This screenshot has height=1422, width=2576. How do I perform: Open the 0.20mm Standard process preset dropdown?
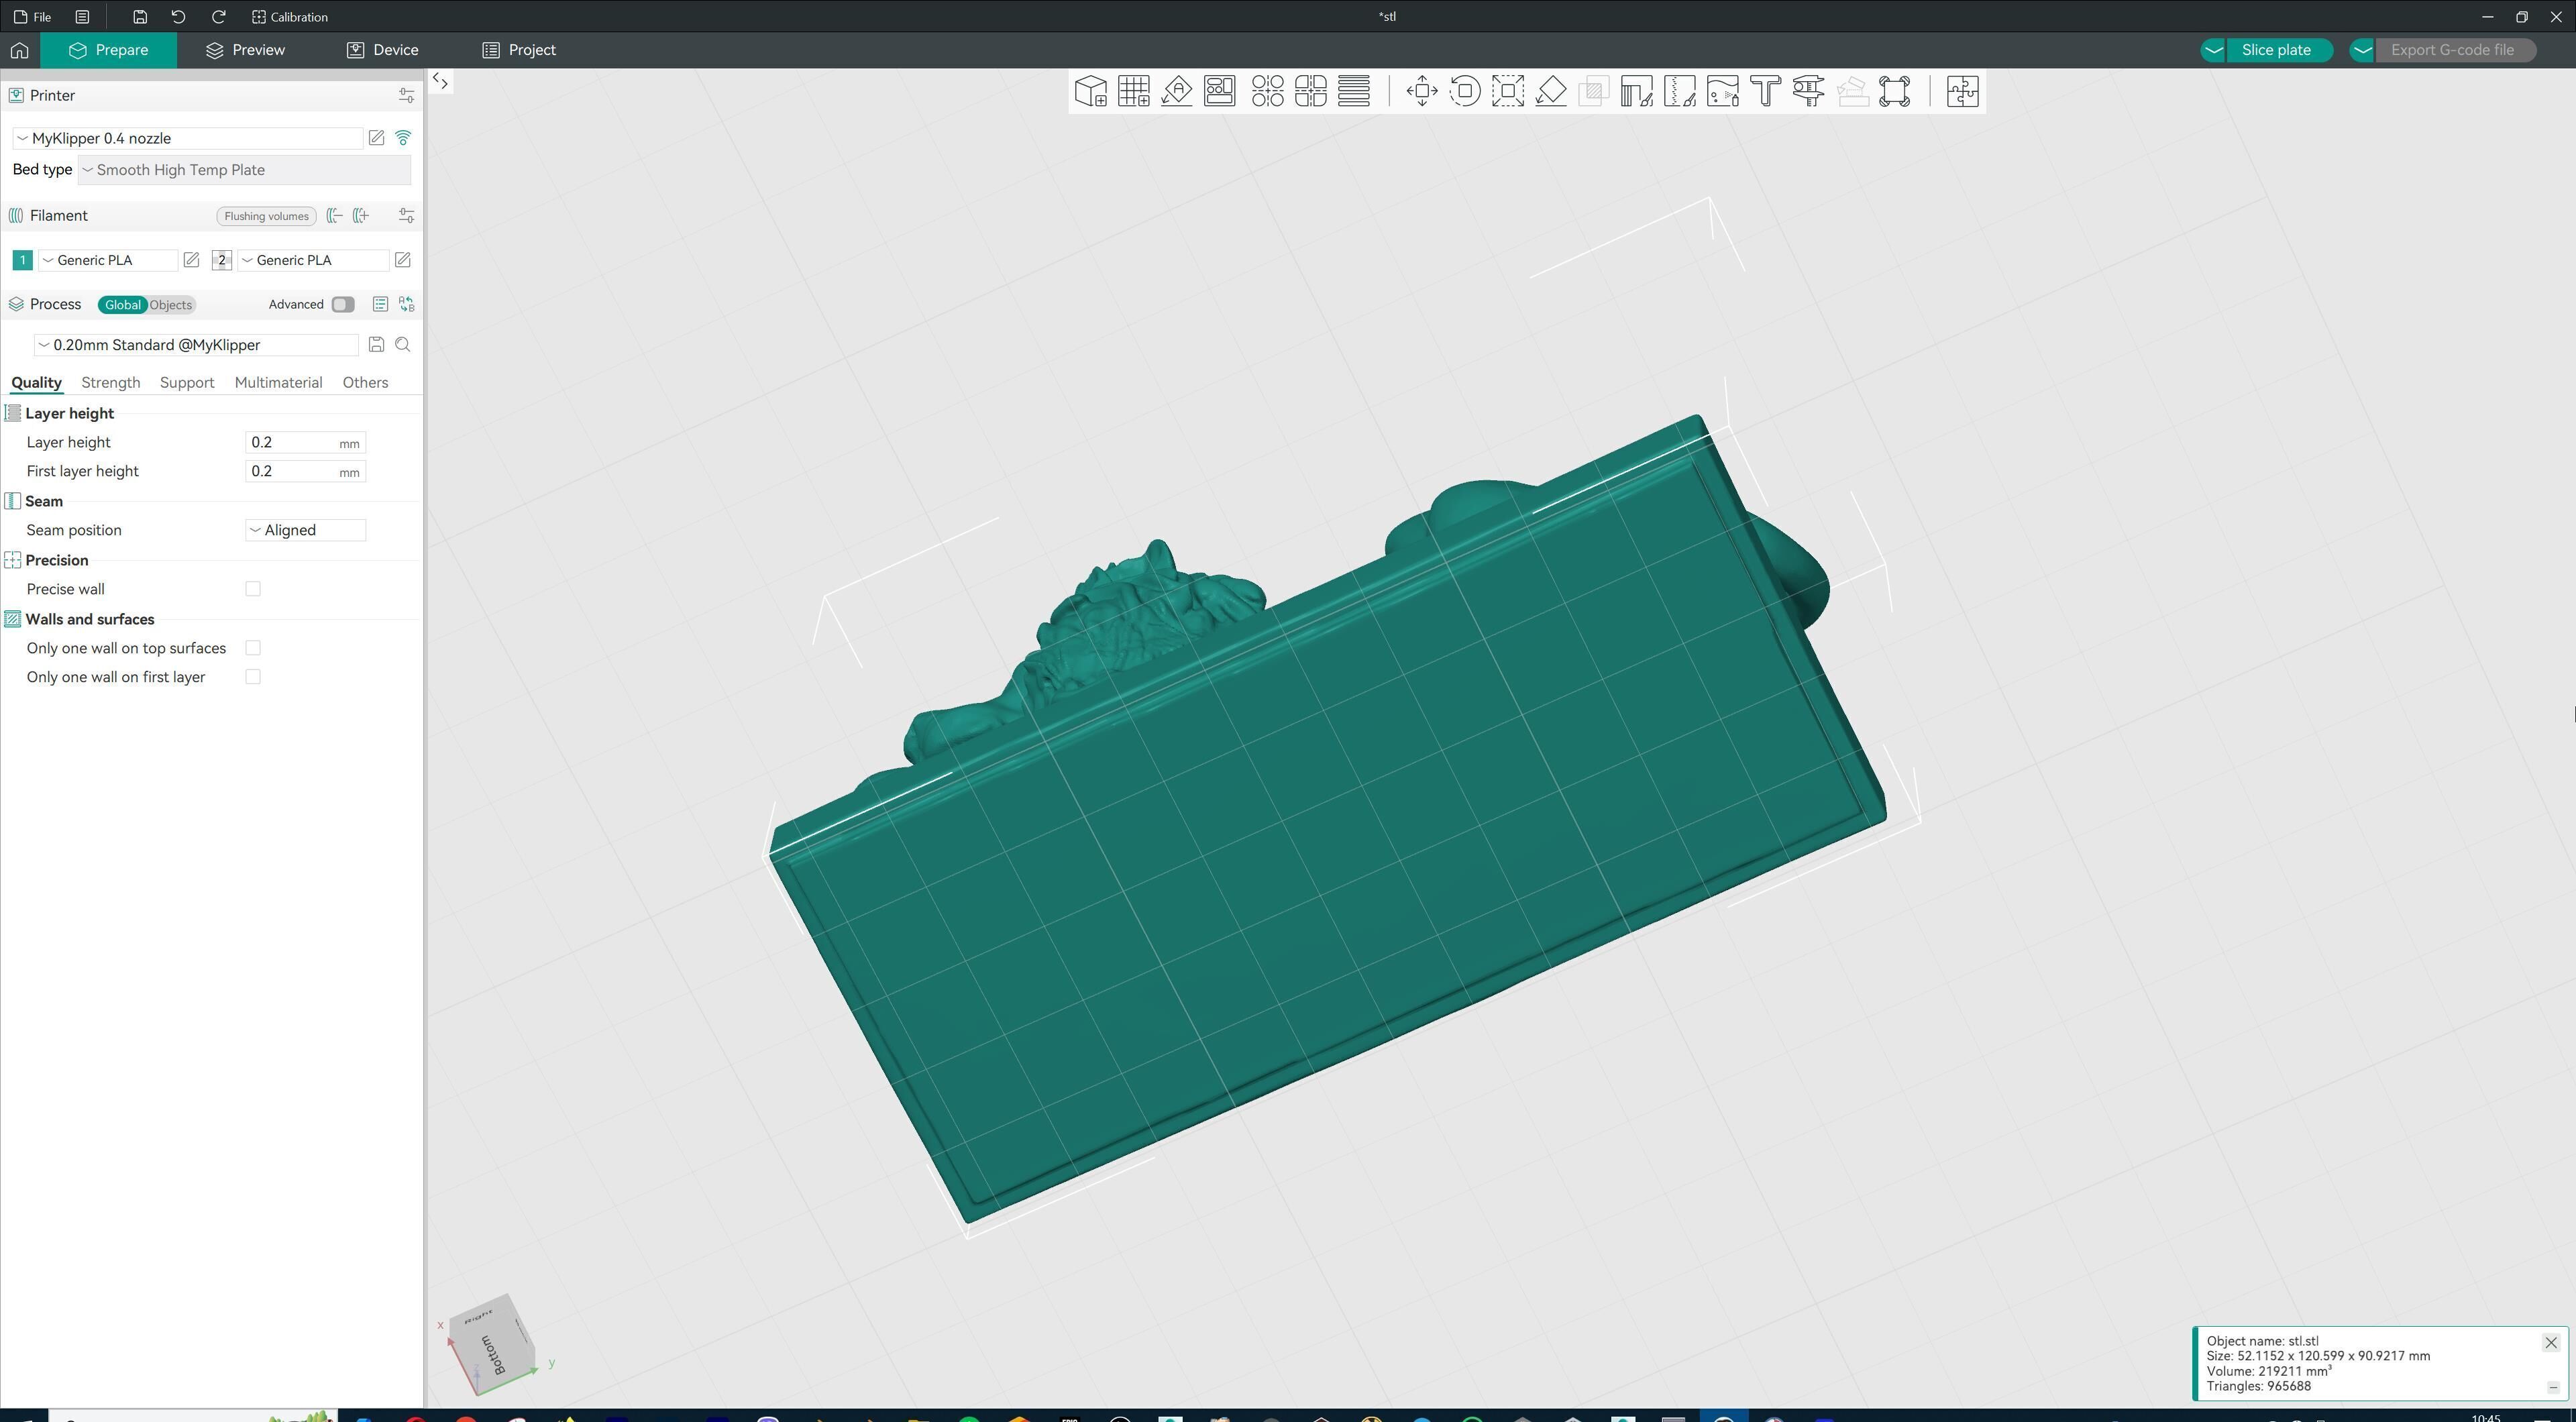[x=196, y=345]
